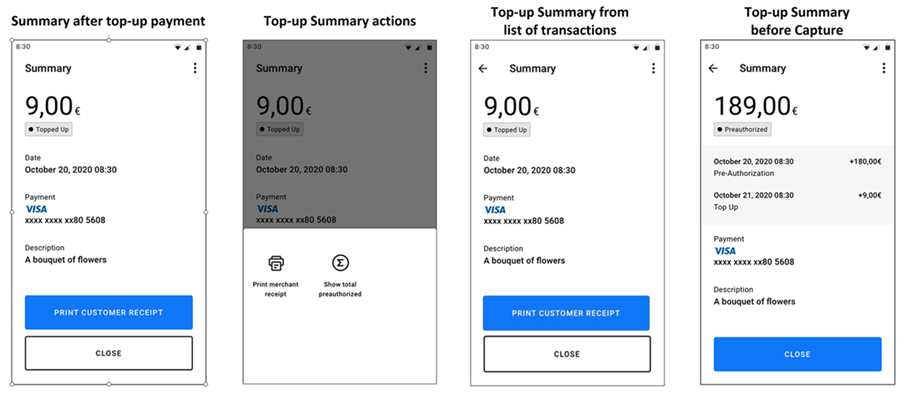Click VISA logo on the Preauthorized Summary screen
The height and width of the screenshot is (393, 906).
(x=725, y=251)
